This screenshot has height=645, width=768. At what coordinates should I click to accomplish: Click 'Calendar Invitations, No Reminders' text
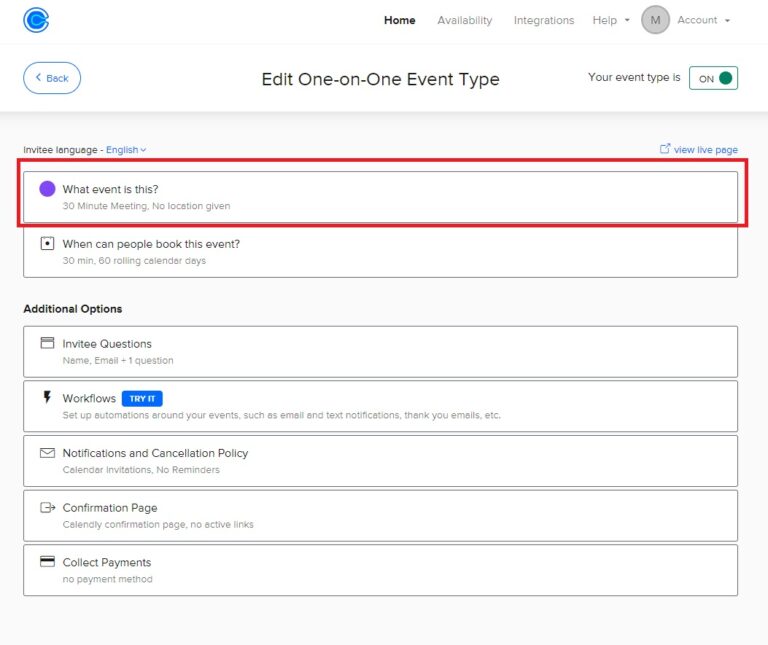pos(141,470)
